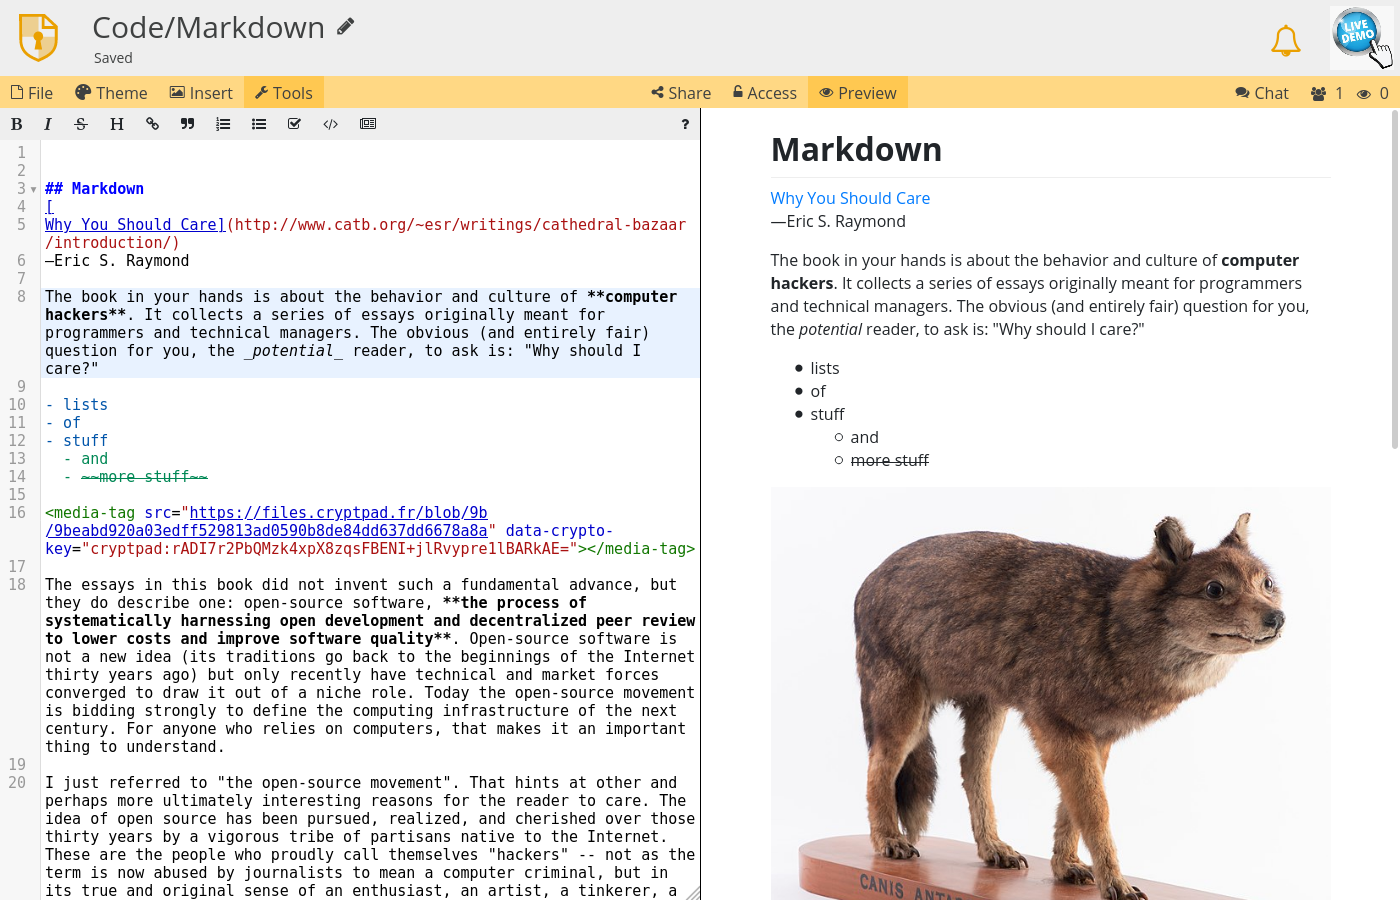
Task: Toggle the Preview pane
Action: point(858,93)
